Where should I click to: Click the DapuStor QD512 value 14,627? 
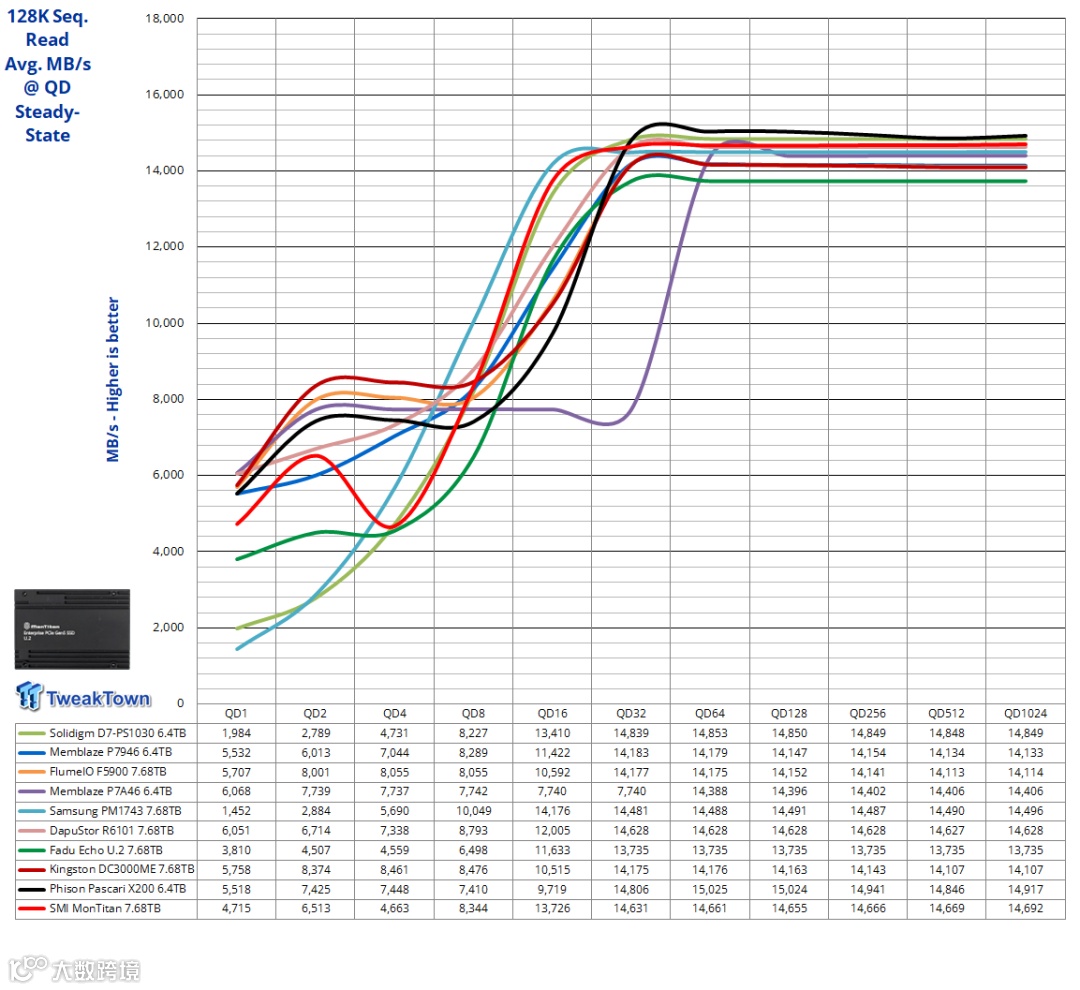(946, 831)
